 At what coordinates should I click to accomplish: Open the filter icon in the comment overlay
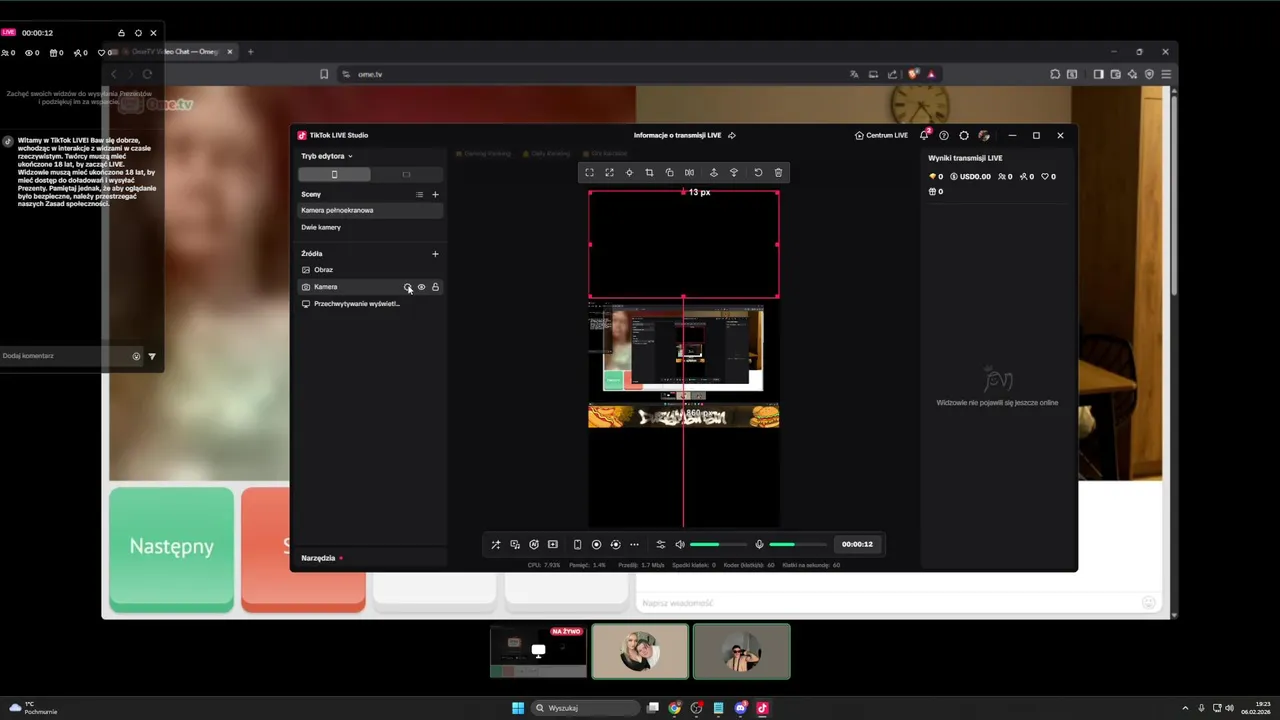point(152,356)
